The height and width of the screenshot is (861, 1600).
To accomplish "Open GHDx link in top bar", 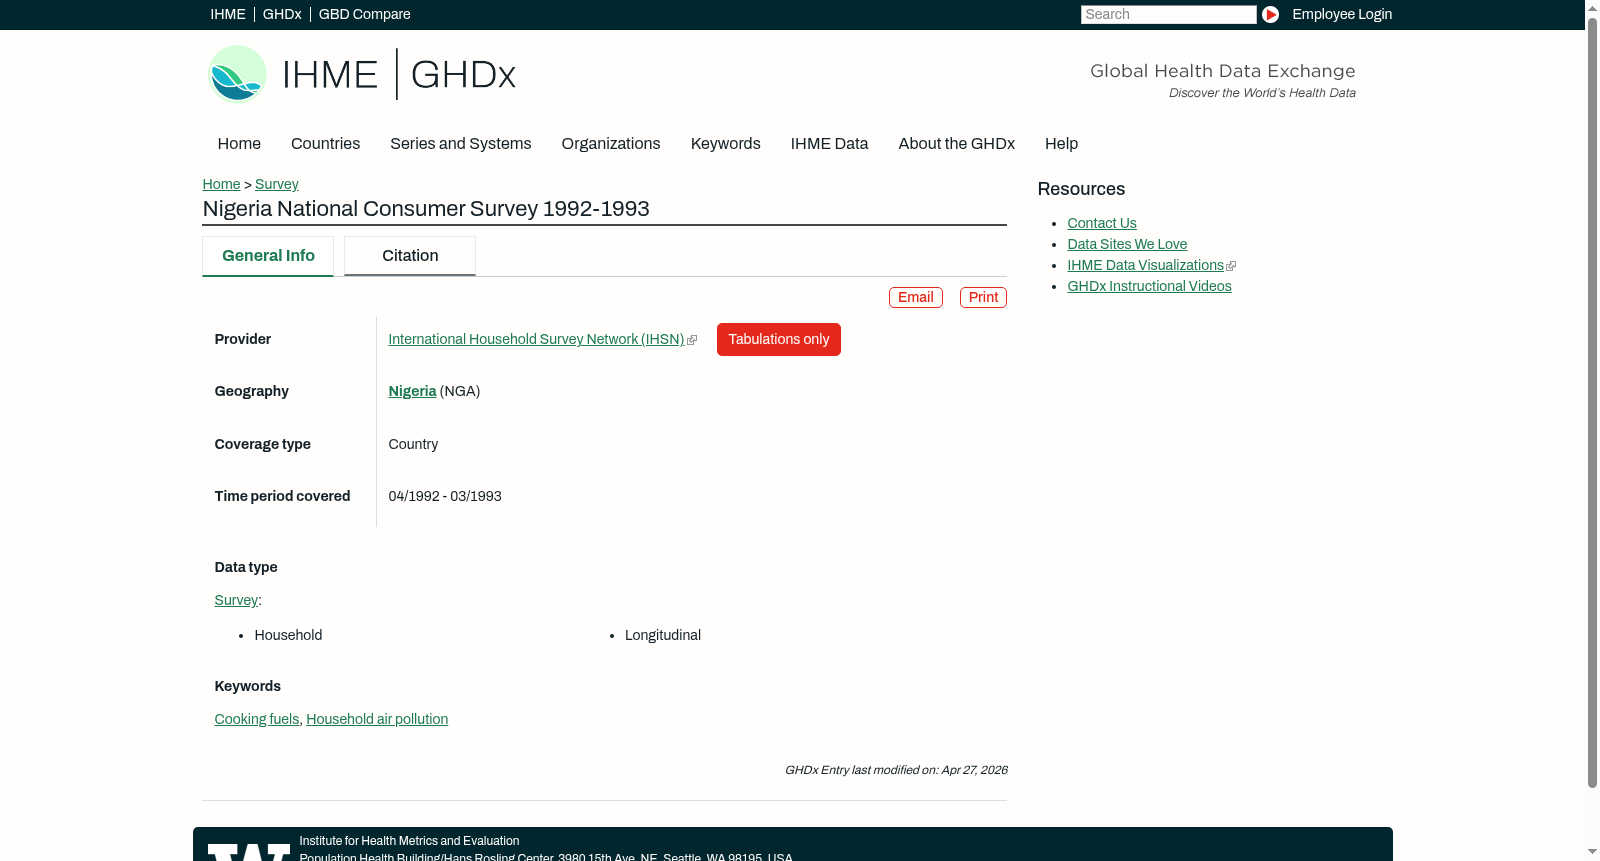I will [x=282, y=14].
